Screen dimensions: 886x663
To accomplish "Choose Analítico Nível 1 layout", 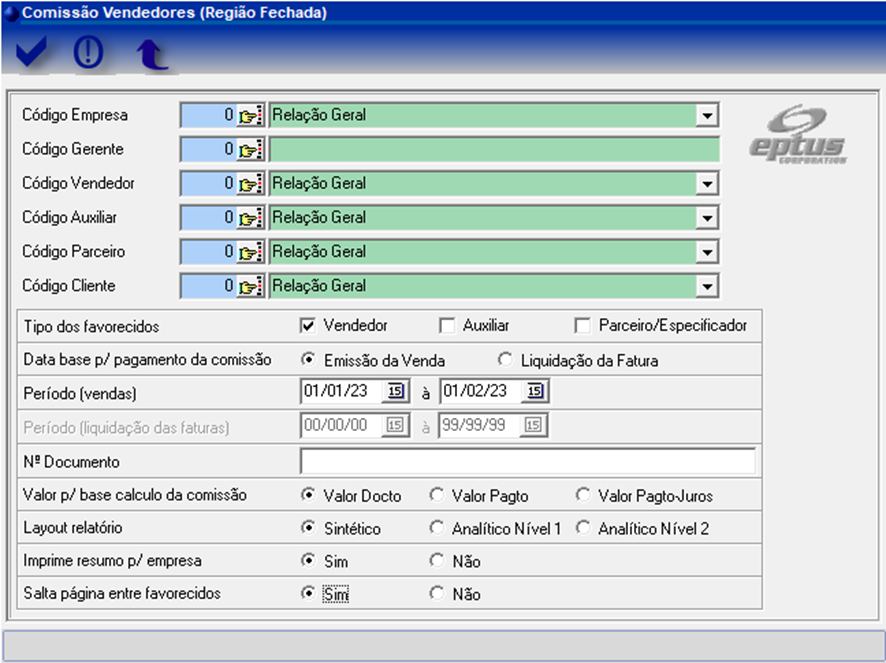I will click(436, 528).
